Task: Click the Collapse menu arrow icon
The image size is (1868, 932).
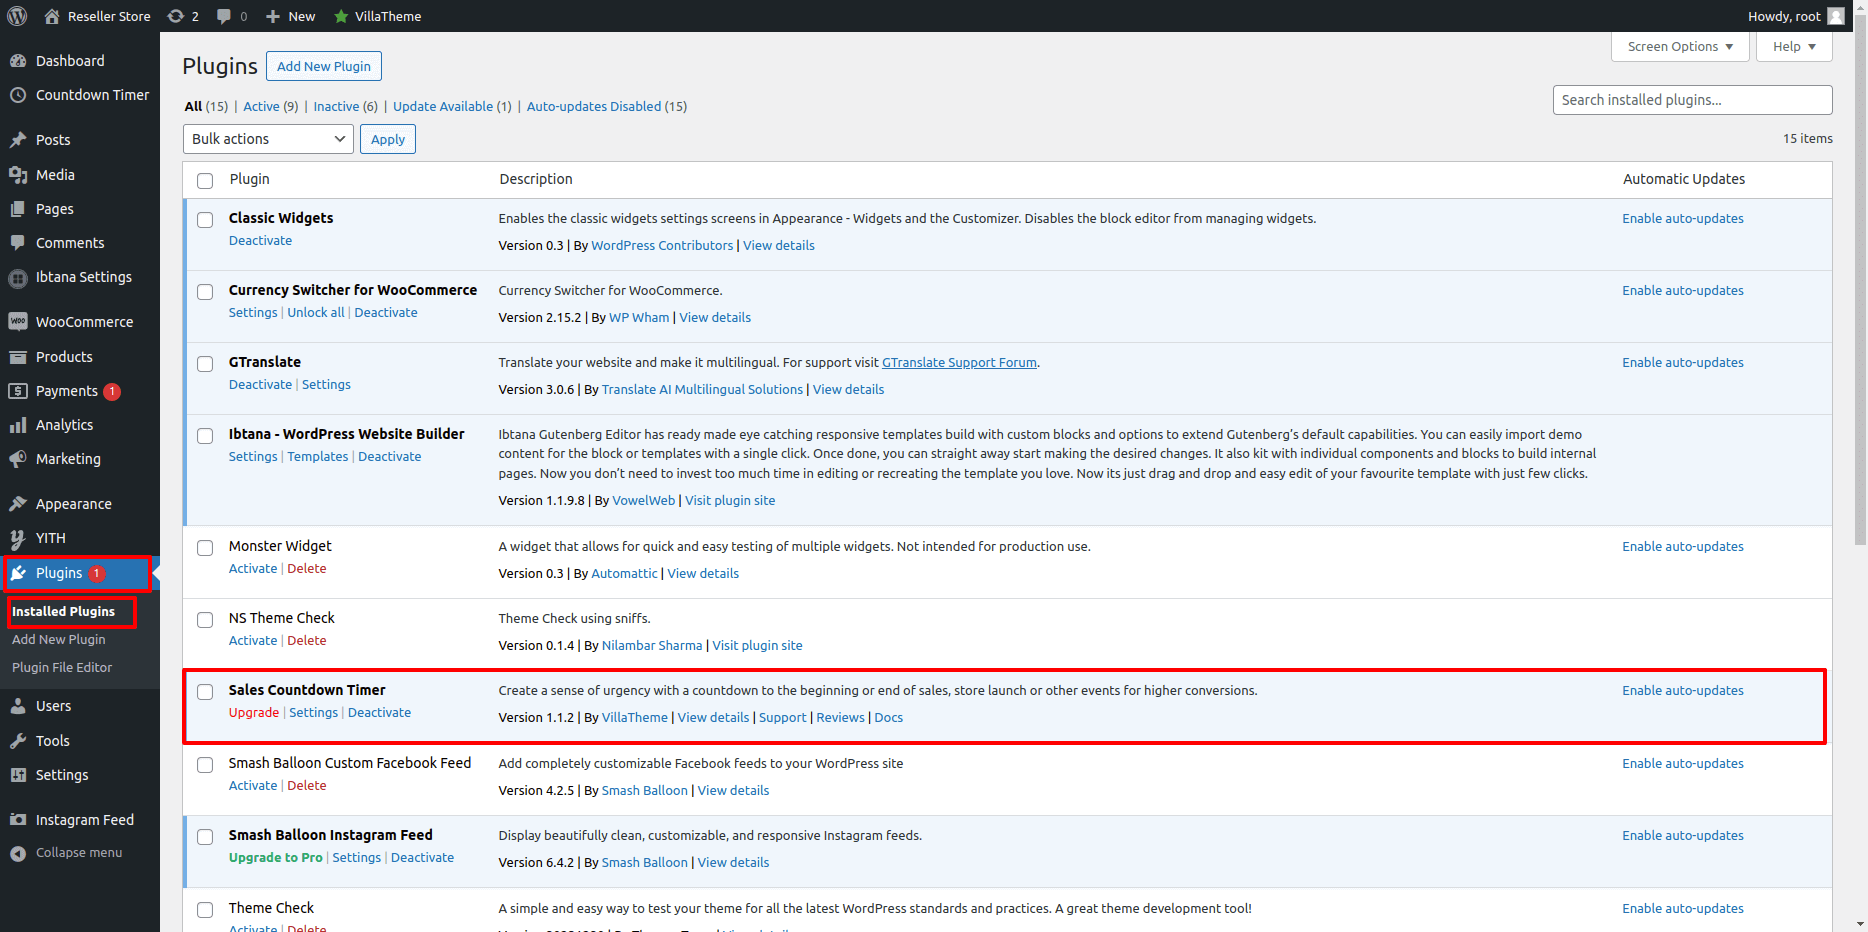Action: (18, 853)
